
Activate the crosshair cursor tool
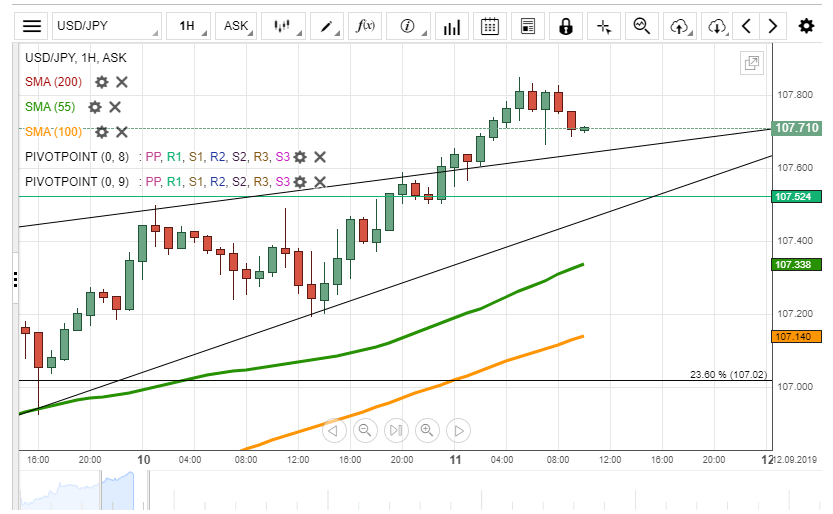pos(604,26)
